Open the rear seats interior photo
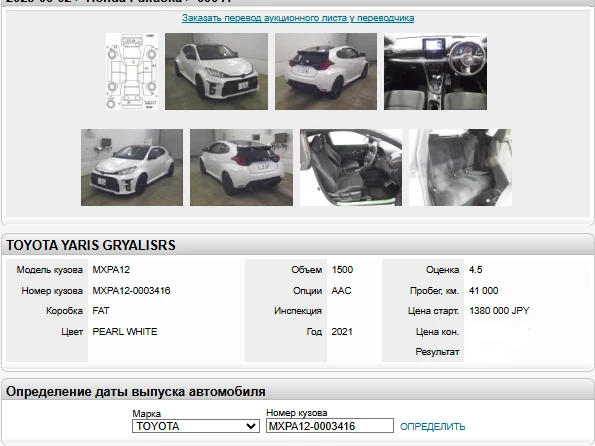Screen dimensions: 595x446 pos(460,167)
